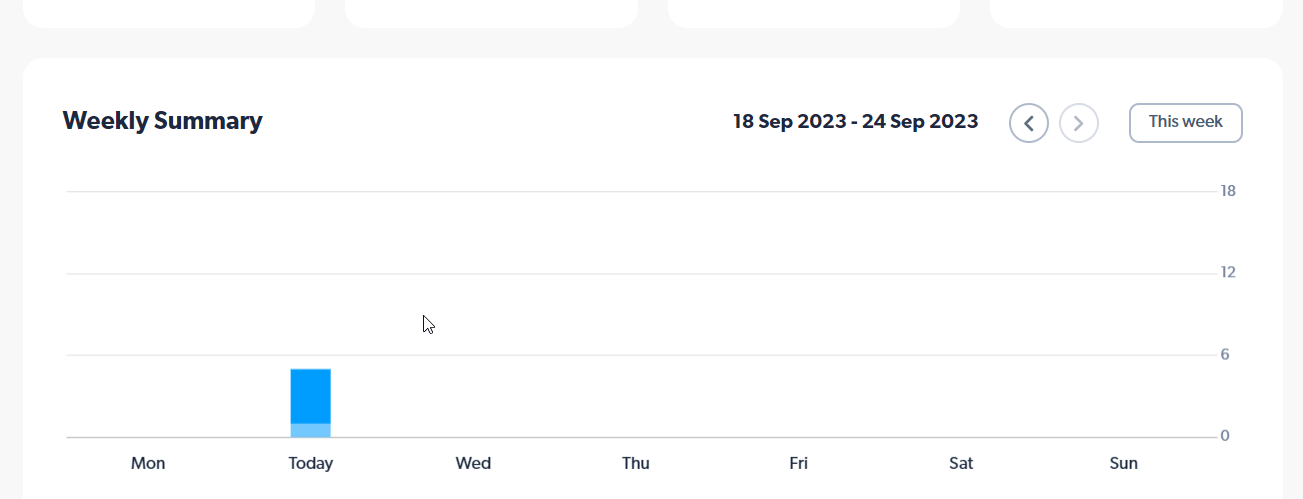Click the Today label under the bar
Screen dimensions: 1303x499
point(311,464)
